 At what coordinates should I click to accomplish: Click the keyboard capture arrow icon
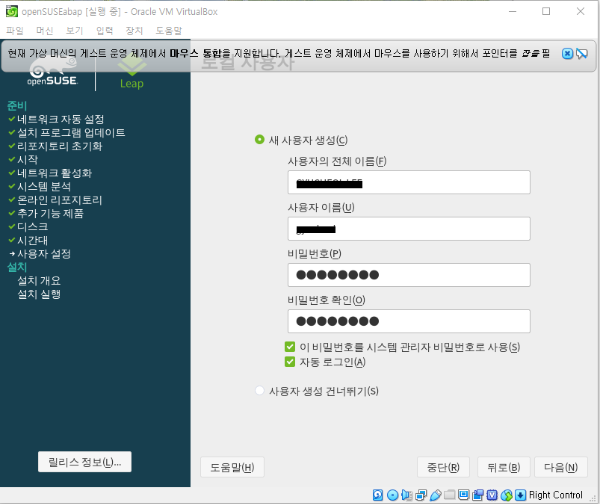point(520,495)
